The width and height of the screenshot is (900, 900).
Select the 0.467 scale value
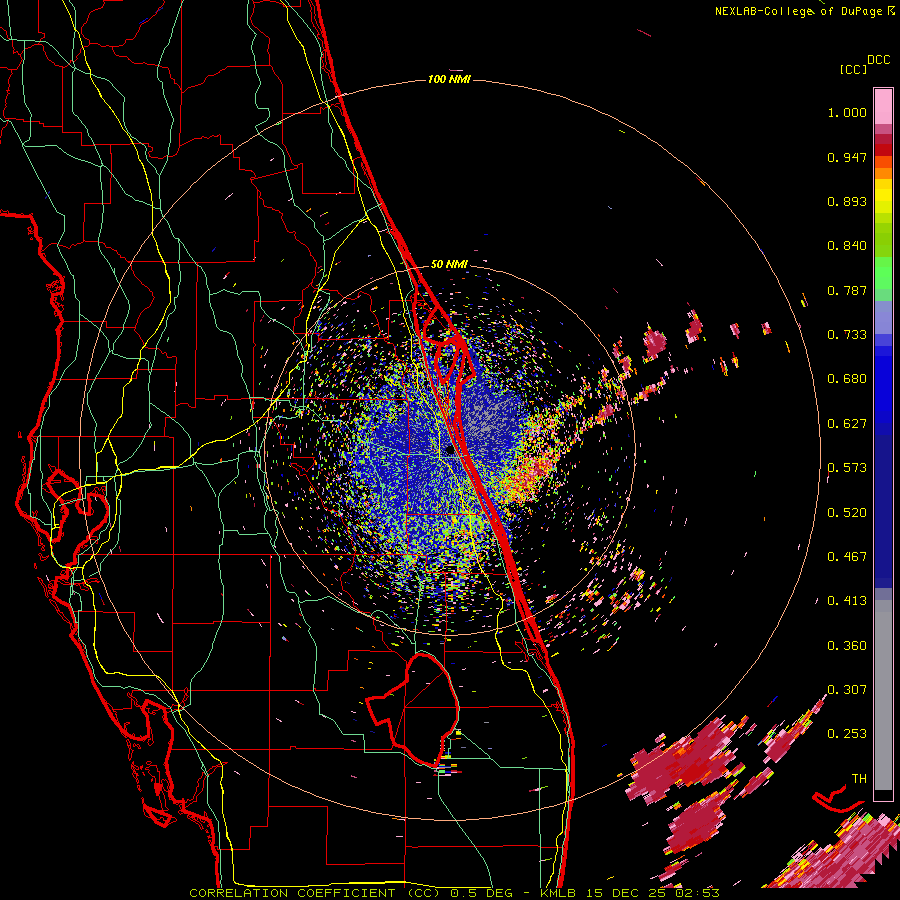click(847, 557)
